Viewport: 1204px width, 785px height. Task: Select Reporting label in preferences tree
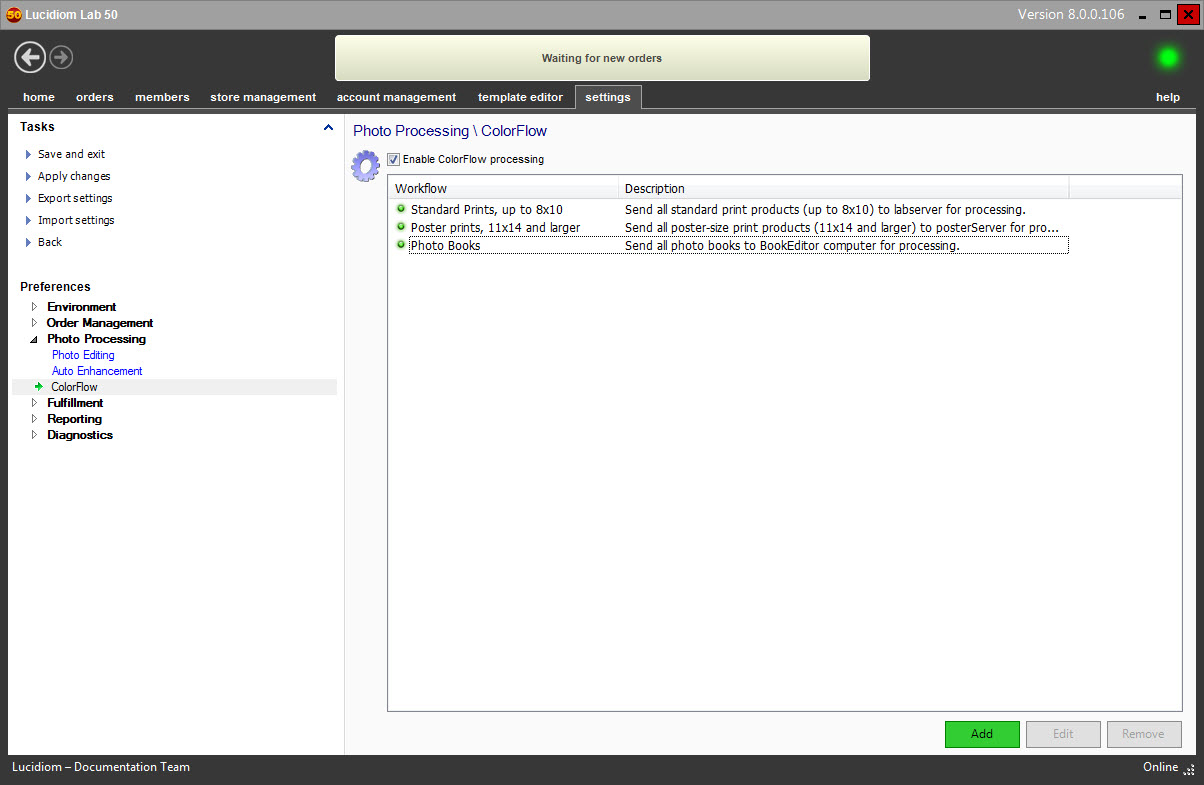coord(74,419)
